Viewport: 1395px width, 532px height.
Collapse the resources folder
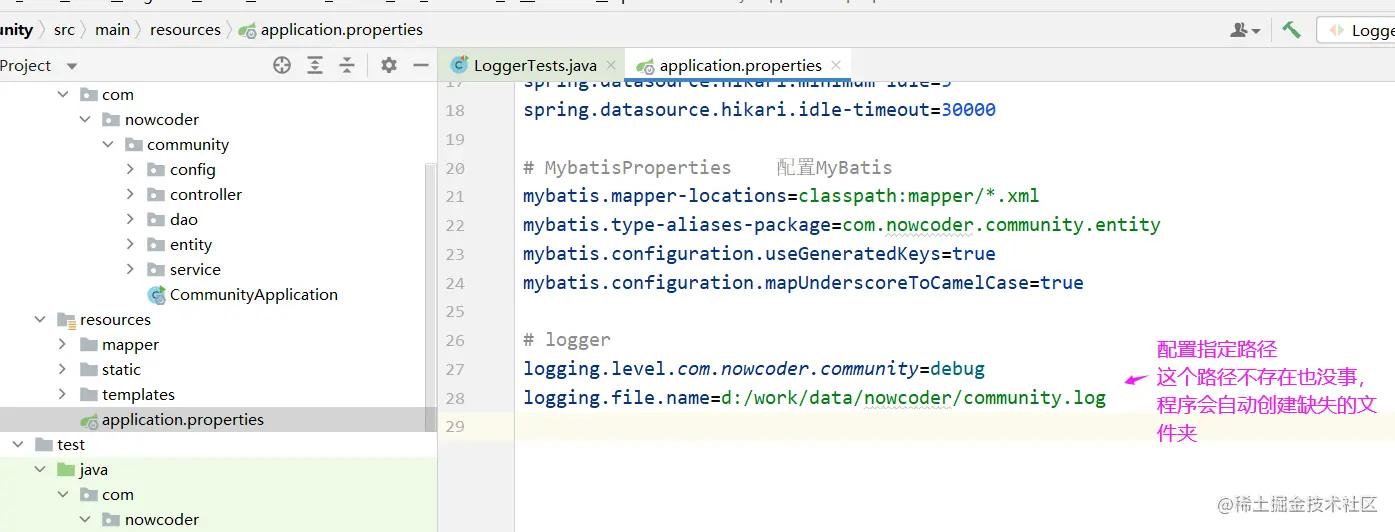point(40,319)
